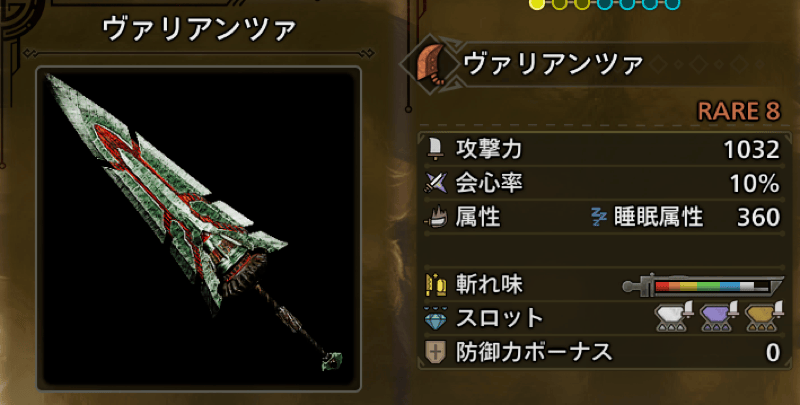Select the purple decoration slot

(x=717, y=317)
